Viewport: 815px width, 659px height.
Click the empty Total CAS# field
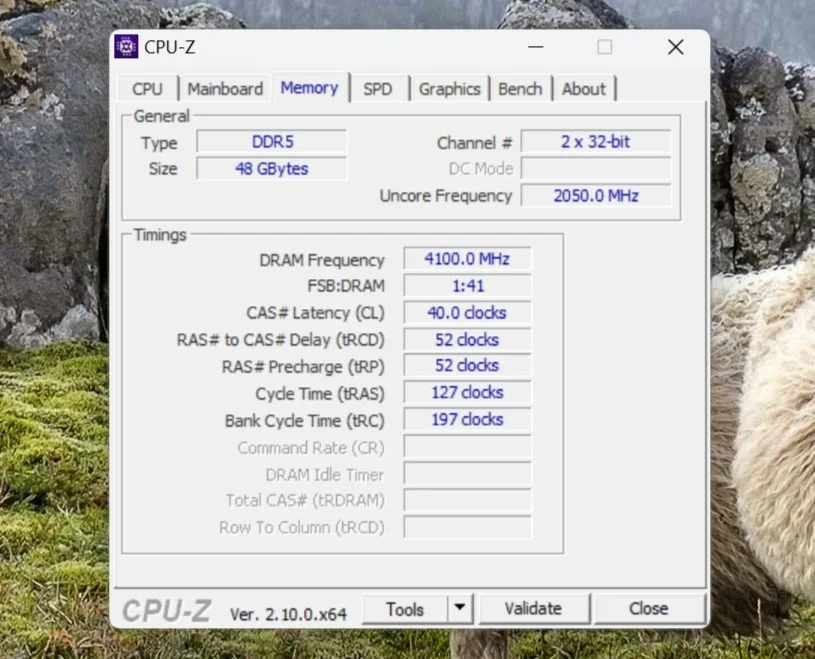467,500
